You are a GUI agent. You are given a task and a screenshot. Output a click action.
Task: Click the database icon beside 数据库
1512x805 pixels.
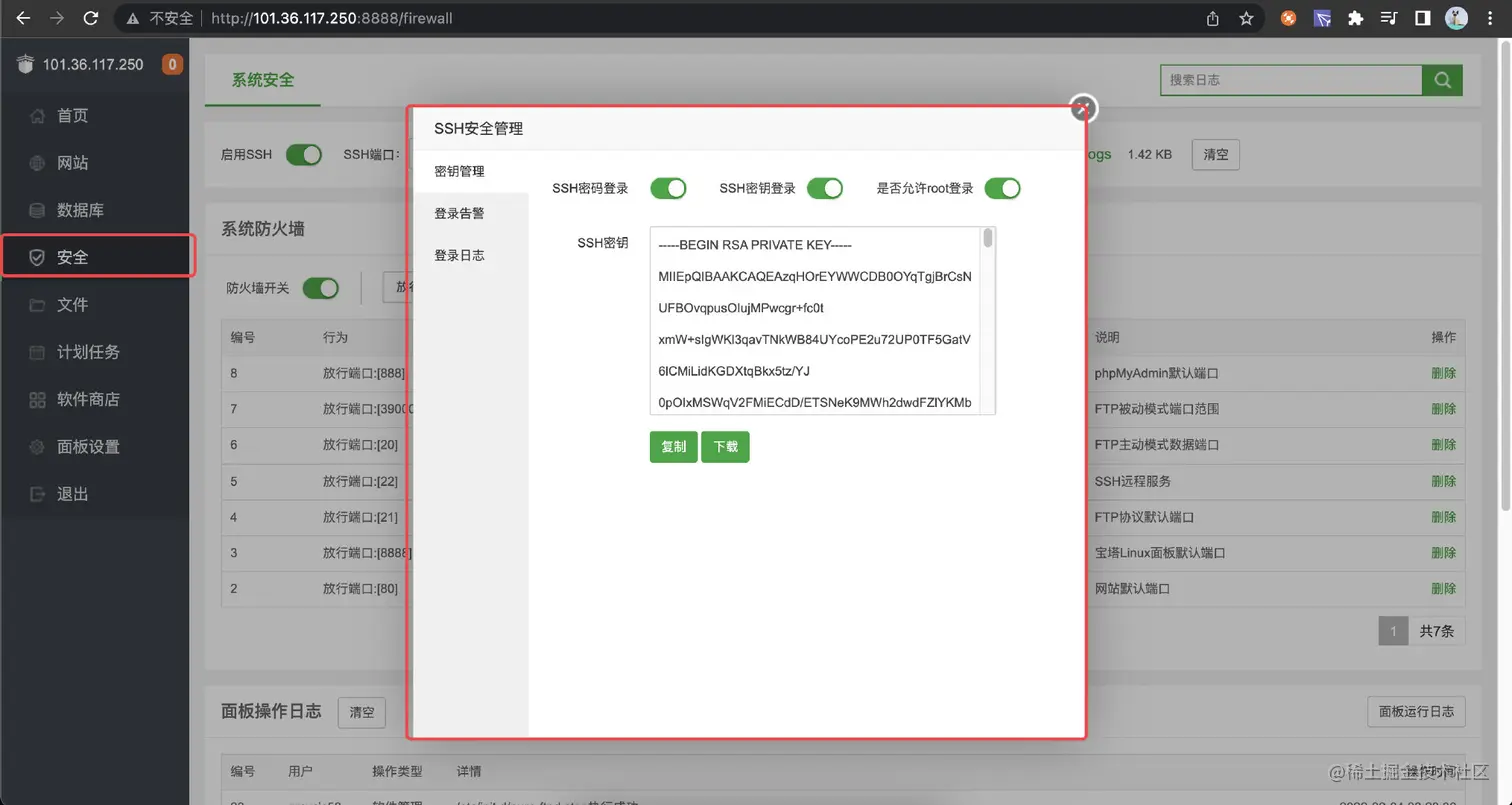coord(37,210)
